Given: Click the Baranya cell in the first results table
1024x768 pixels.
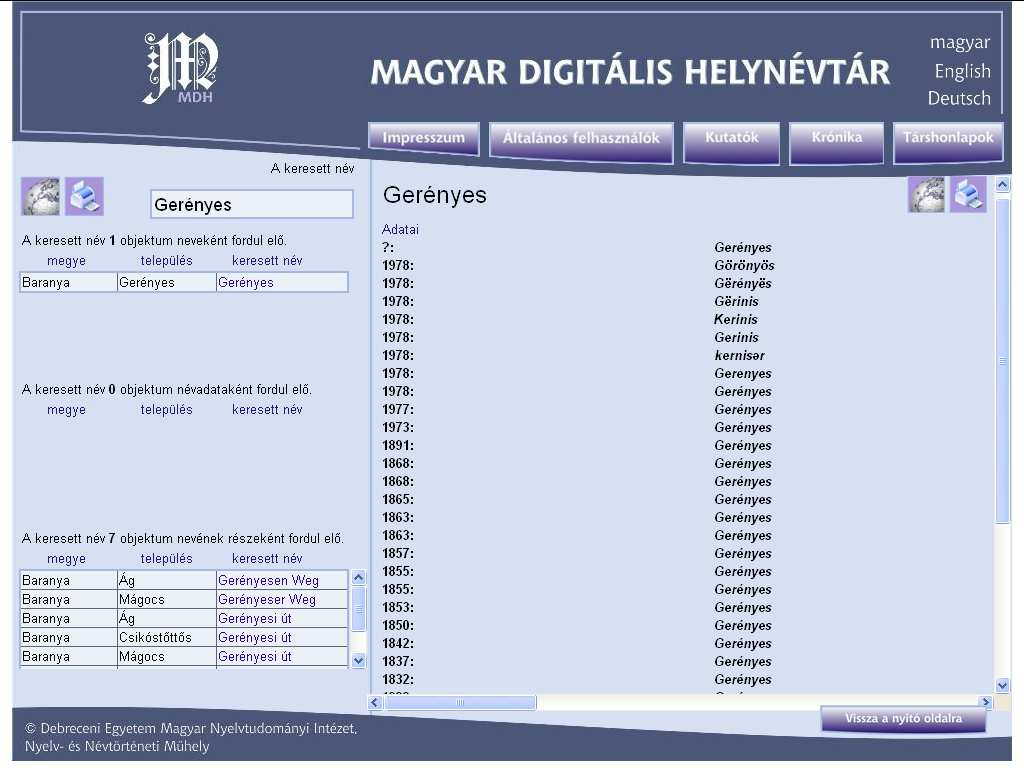Looking at the screenshot, I should pos(69,283).
